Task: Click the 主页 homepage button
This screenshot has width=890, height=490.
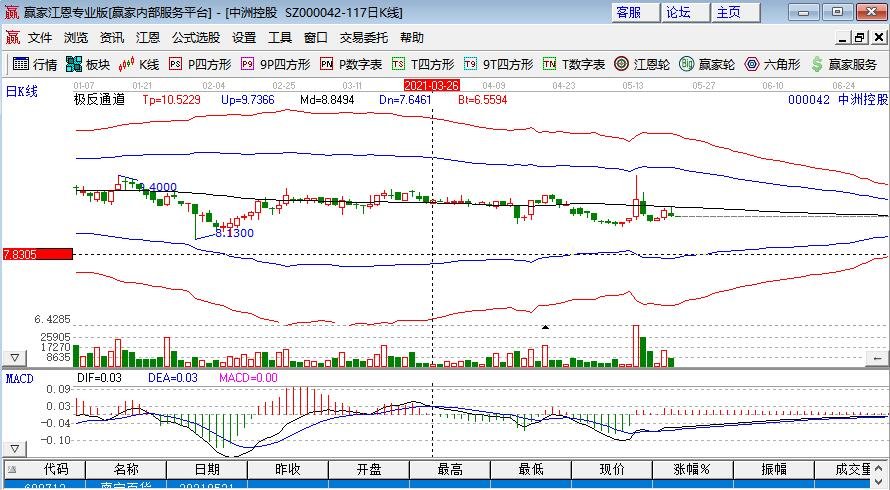Action: (x=736, y=12)
